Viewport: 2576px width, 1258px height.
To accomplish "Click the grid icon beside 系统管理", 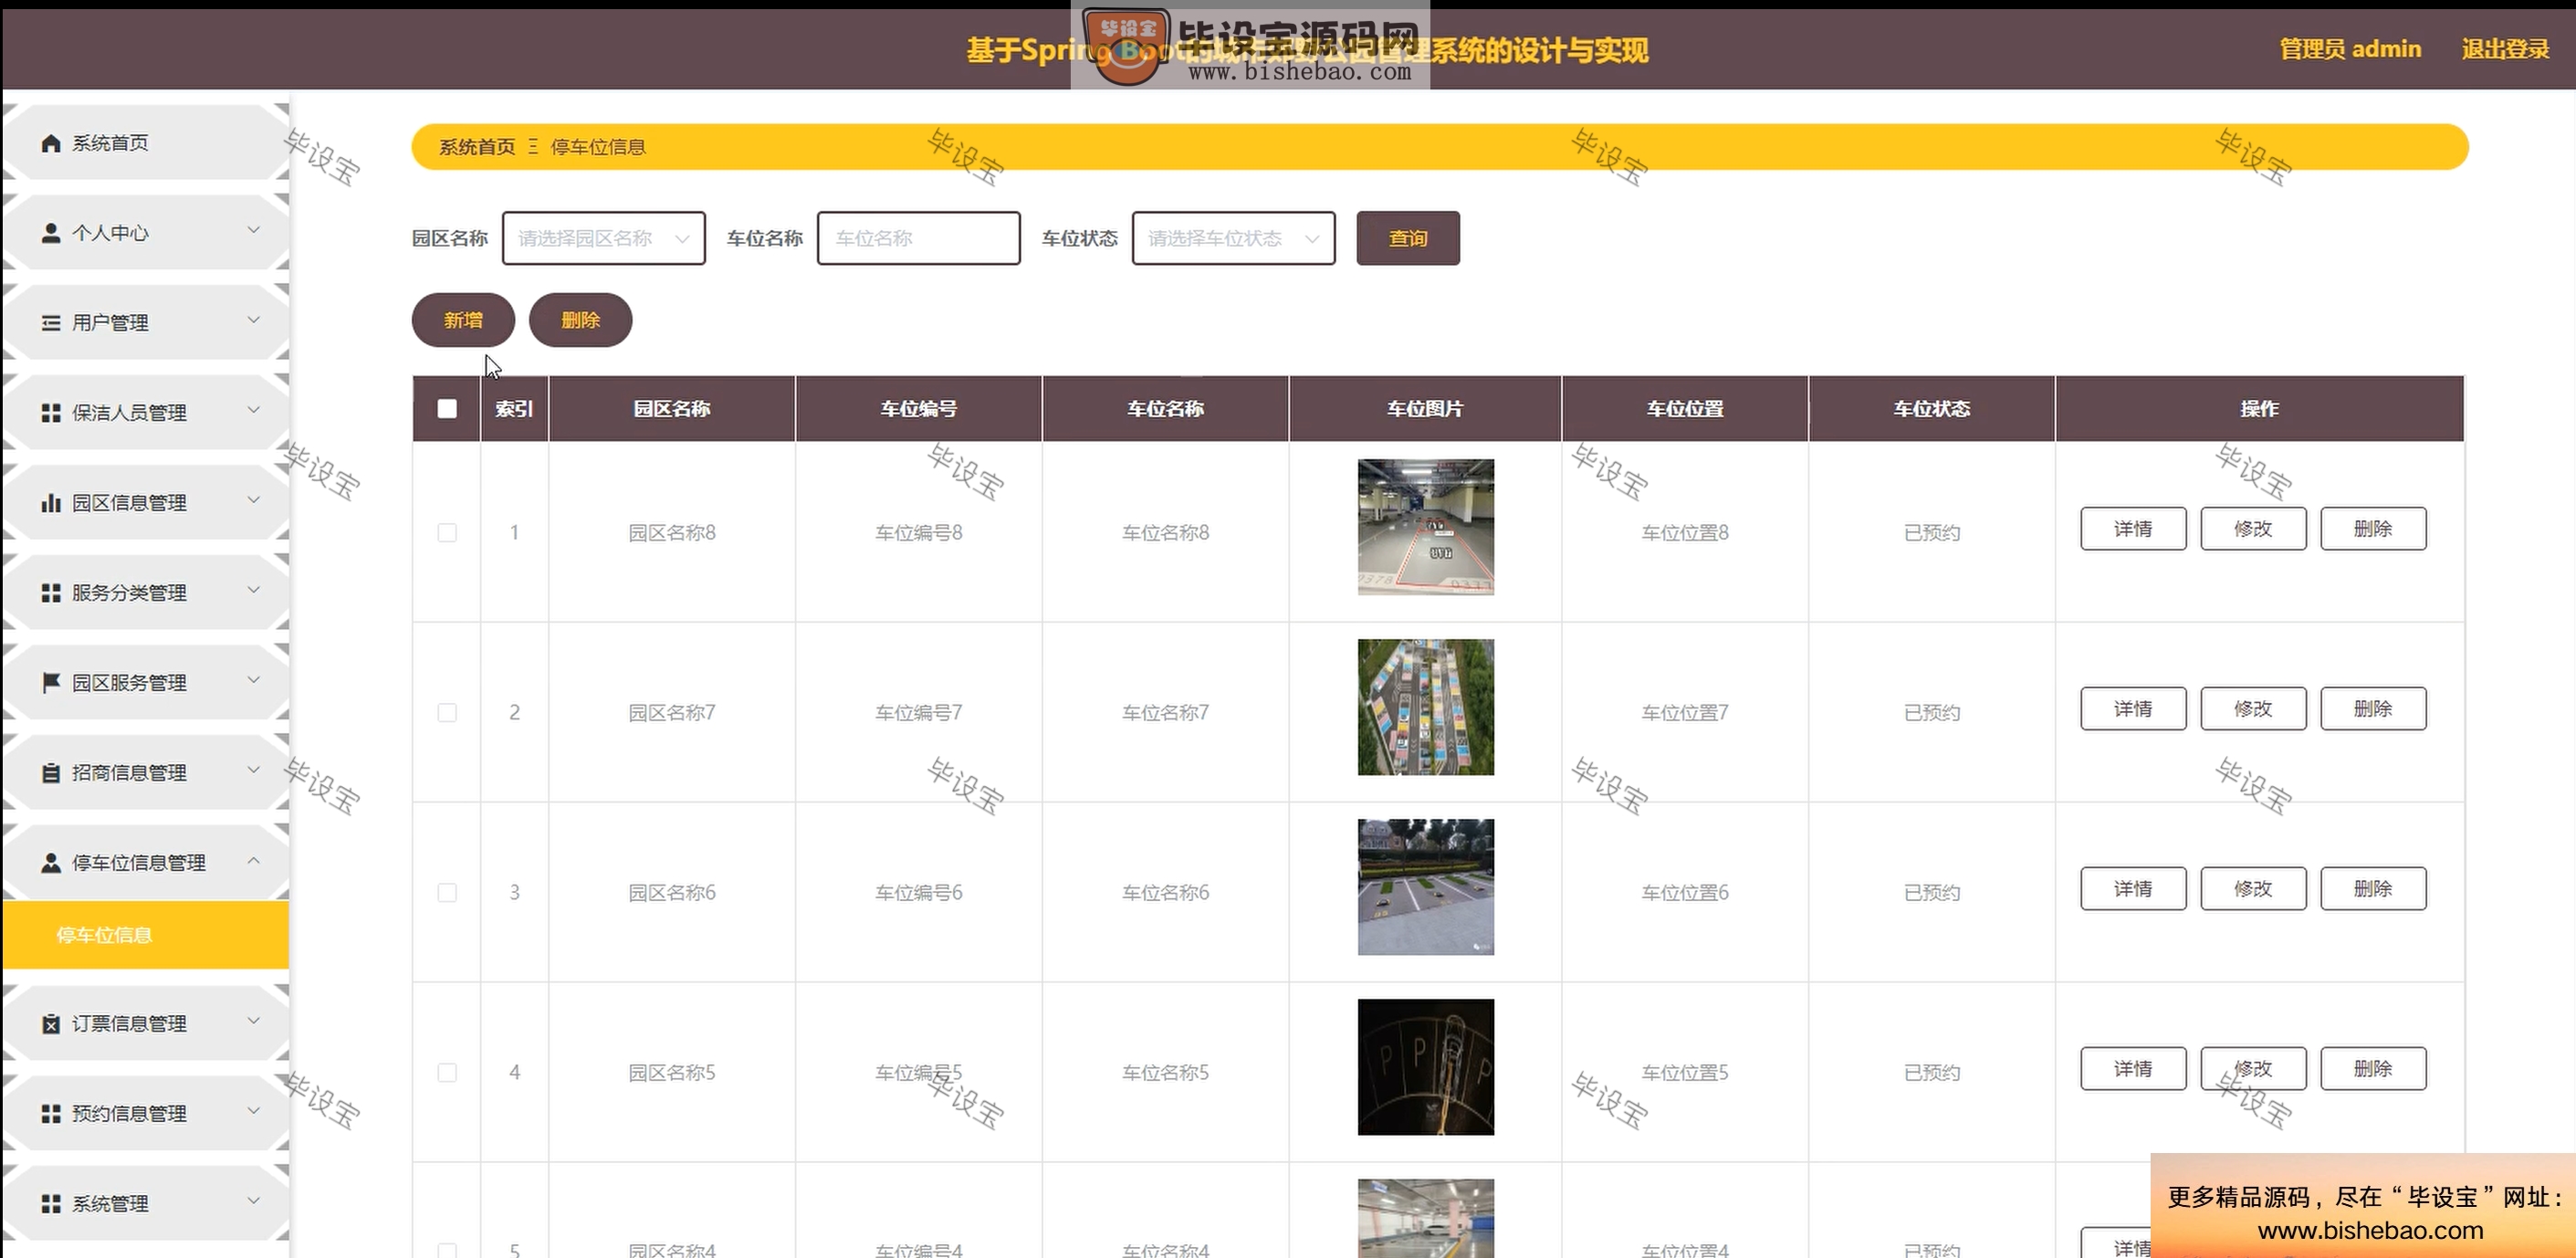I will [x=51, y=1204].
